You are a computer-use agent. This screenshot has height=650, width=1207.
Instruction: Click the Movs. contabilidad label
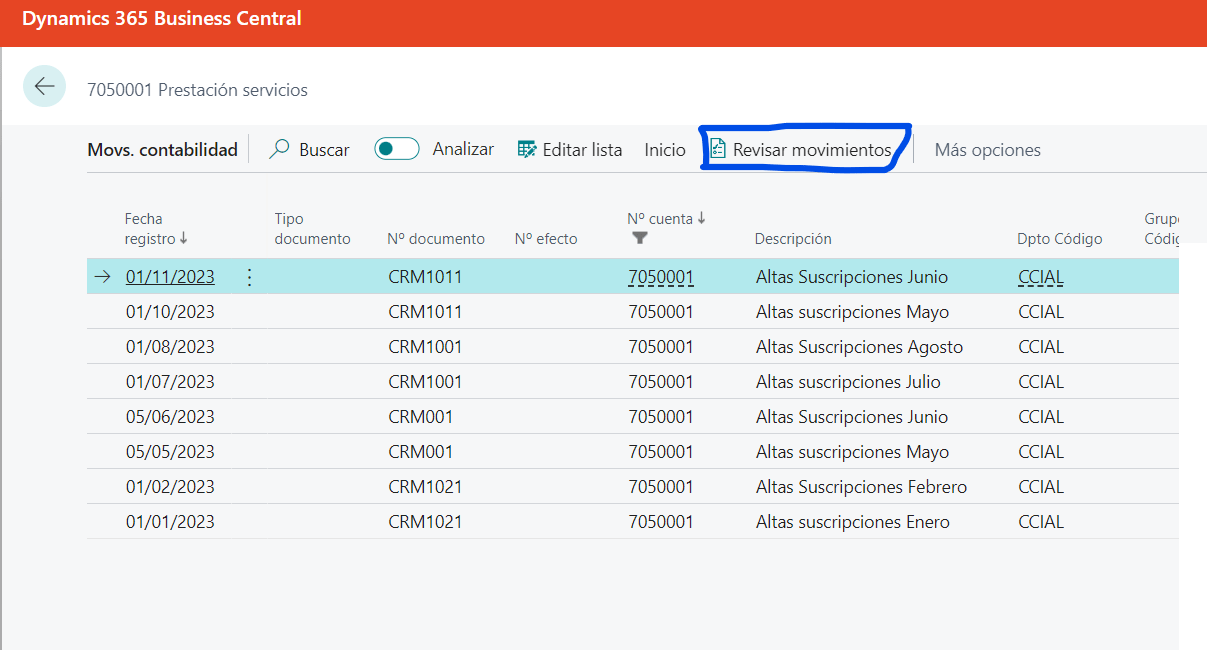point(162,150)
